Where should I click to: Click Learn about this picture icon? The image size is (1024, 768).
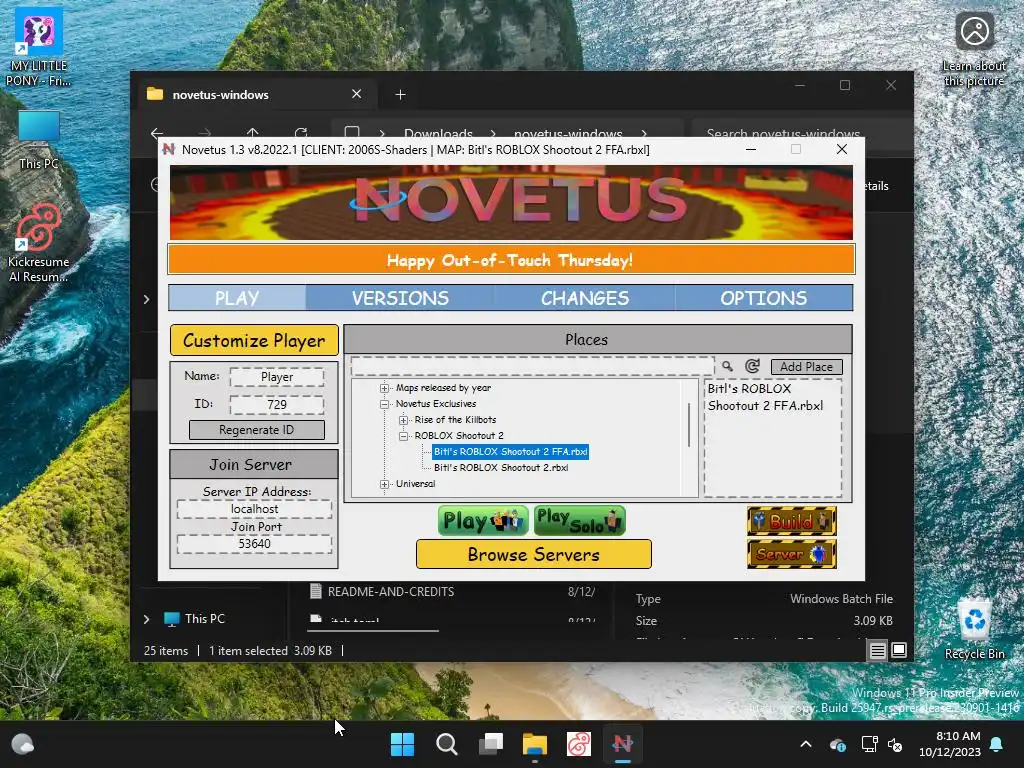pos(974,50)
